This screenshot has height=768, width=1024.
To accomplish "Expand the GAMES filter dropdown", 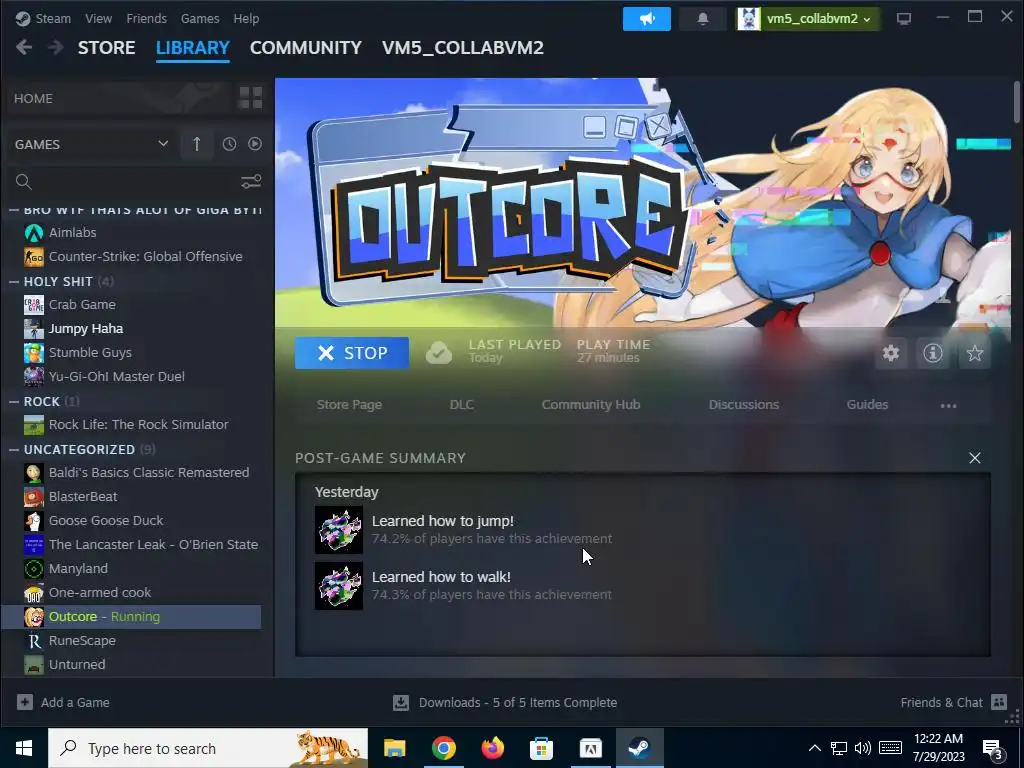I will [x=91, y=144].
